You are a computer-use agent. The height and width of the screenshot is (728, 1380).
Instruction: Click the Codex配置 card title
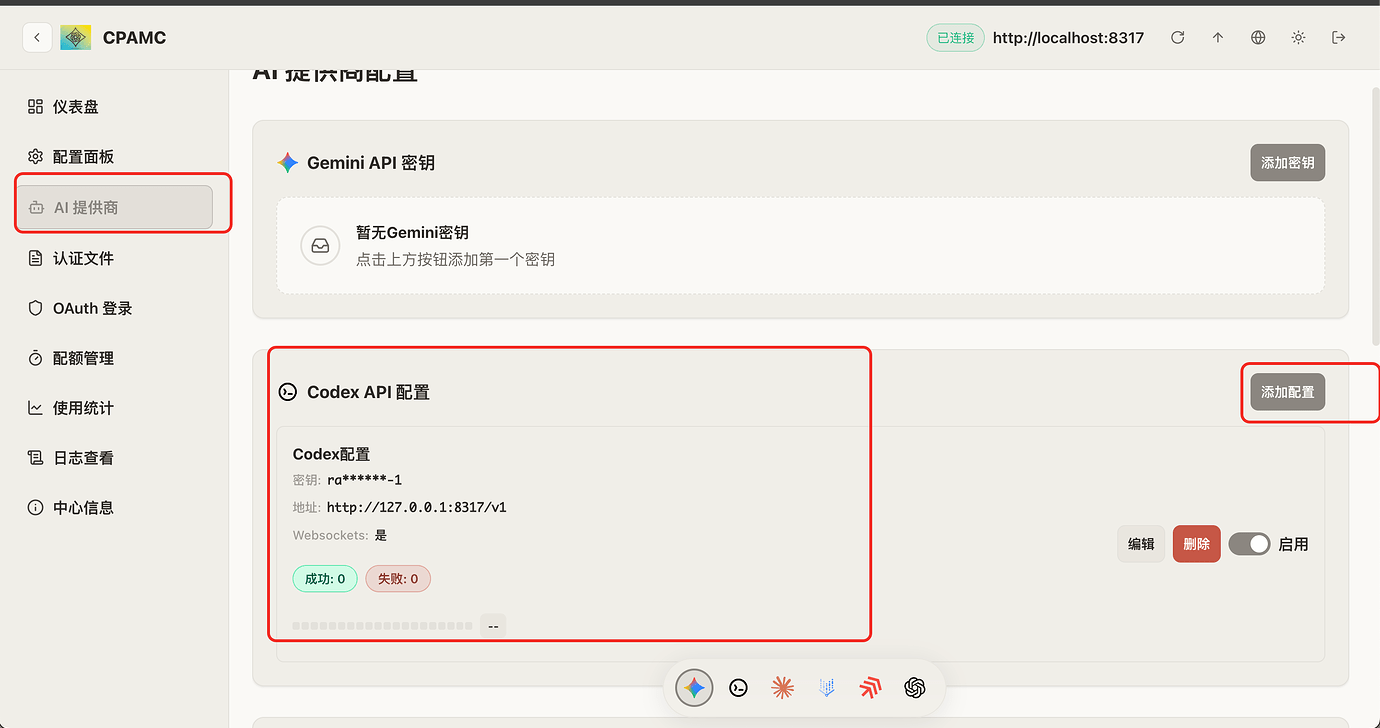tap(331, 454)
